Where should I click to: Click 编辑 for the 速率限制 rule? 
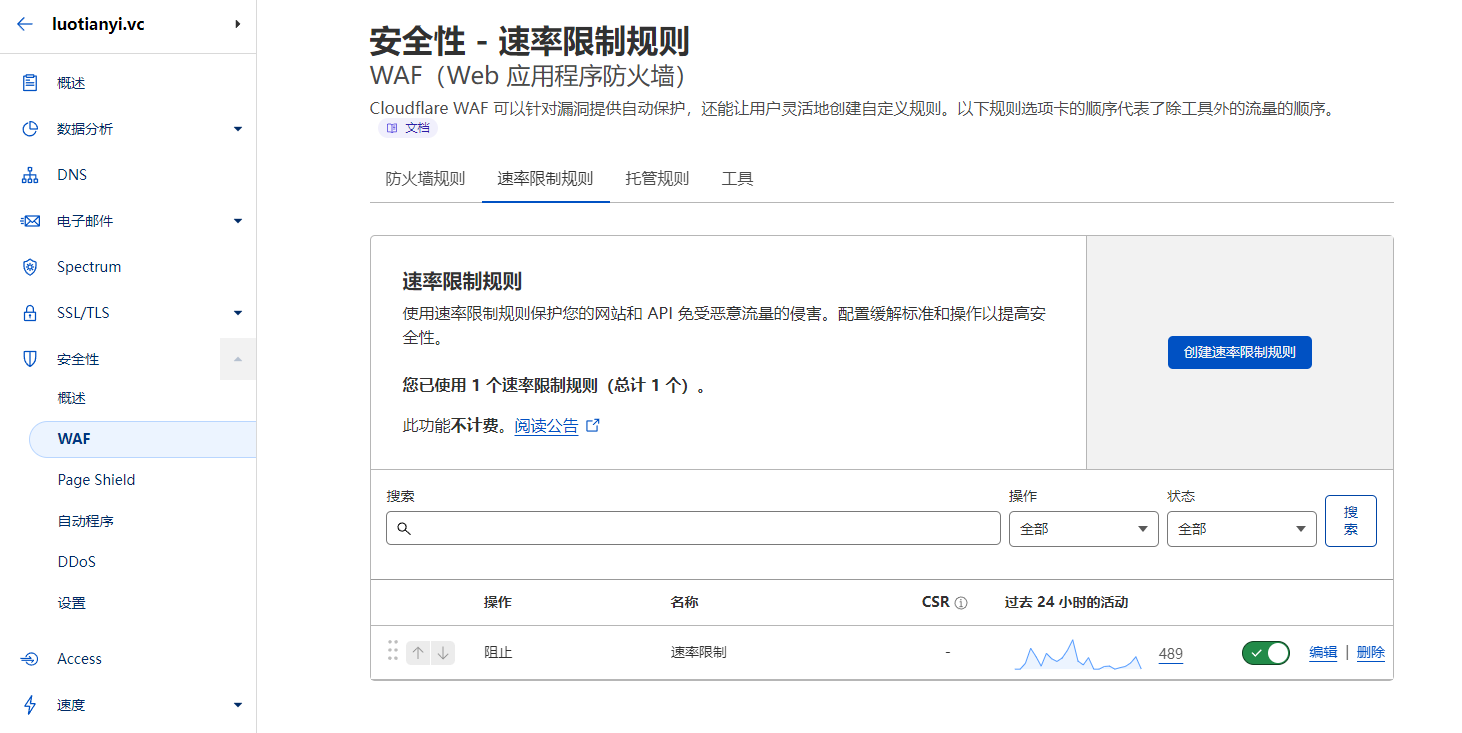[1323, 653]
